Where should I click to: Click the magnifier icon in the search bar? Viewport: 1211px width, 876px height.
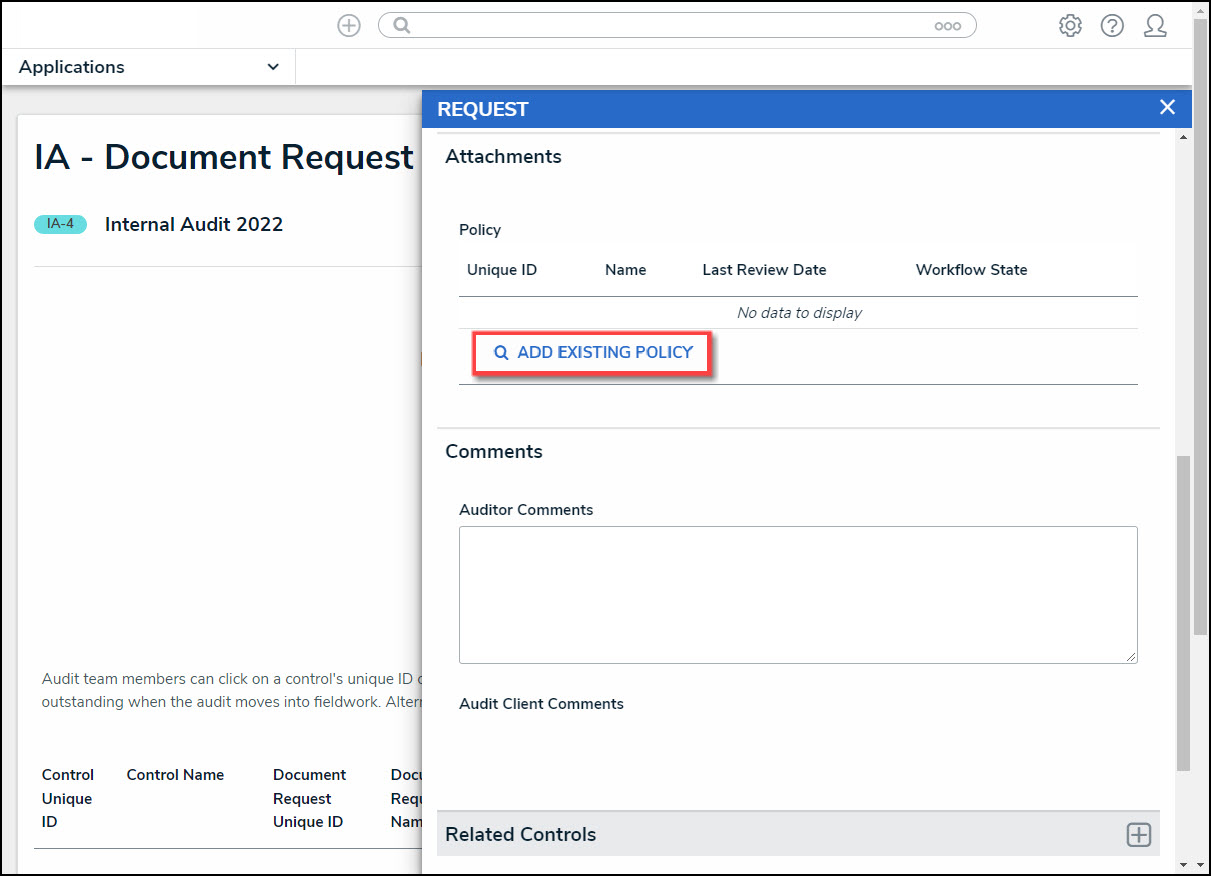(x=401, y=26)
